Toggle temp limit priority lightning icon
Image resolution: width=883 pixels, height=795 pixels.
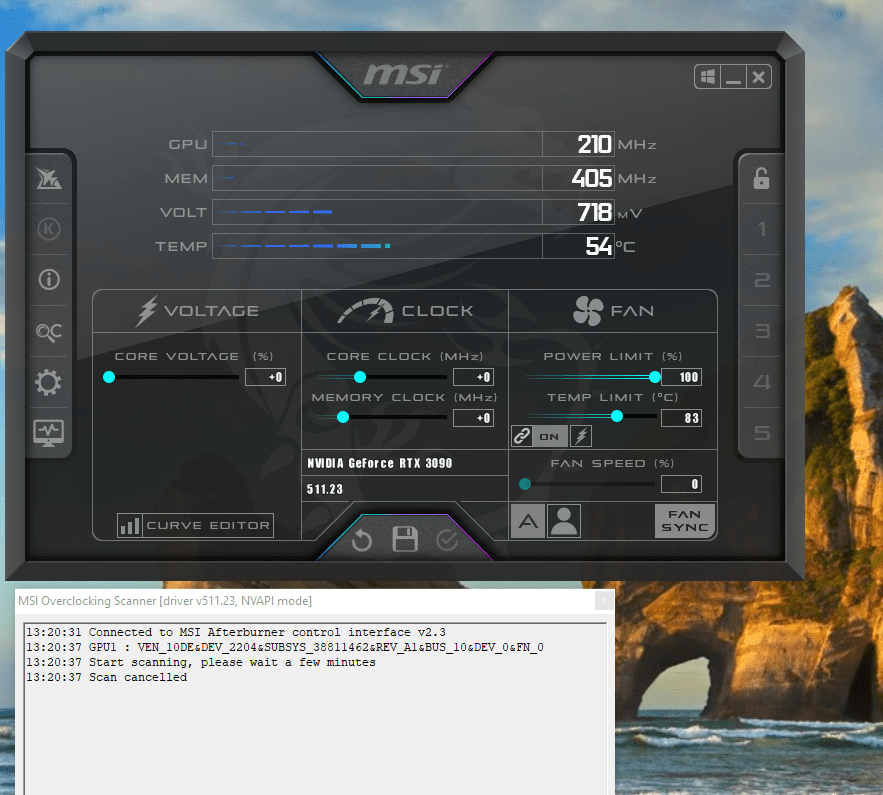click(x=581, y=436)
